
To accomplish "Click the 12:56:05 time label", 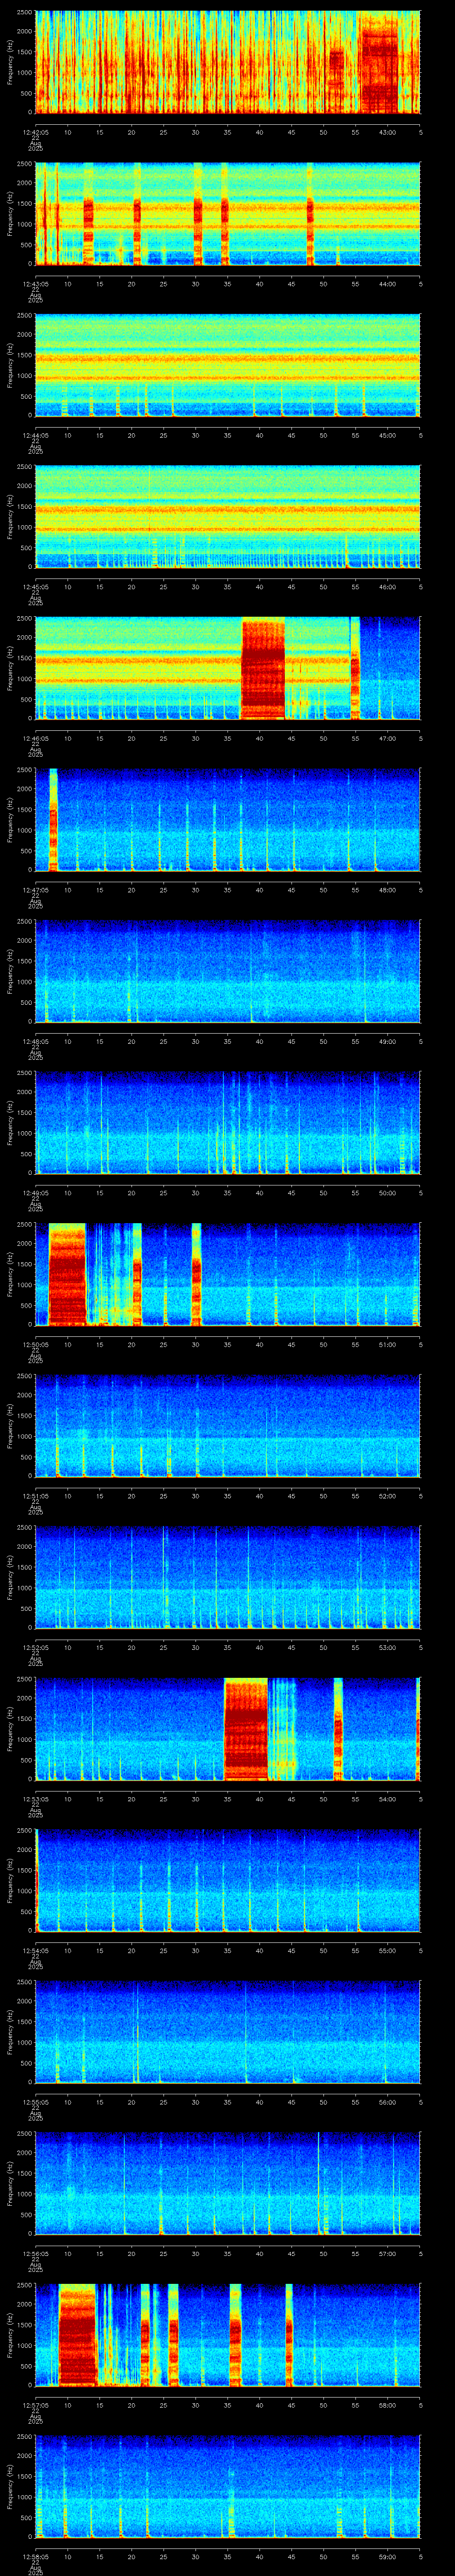I will tap(36, 2254).
